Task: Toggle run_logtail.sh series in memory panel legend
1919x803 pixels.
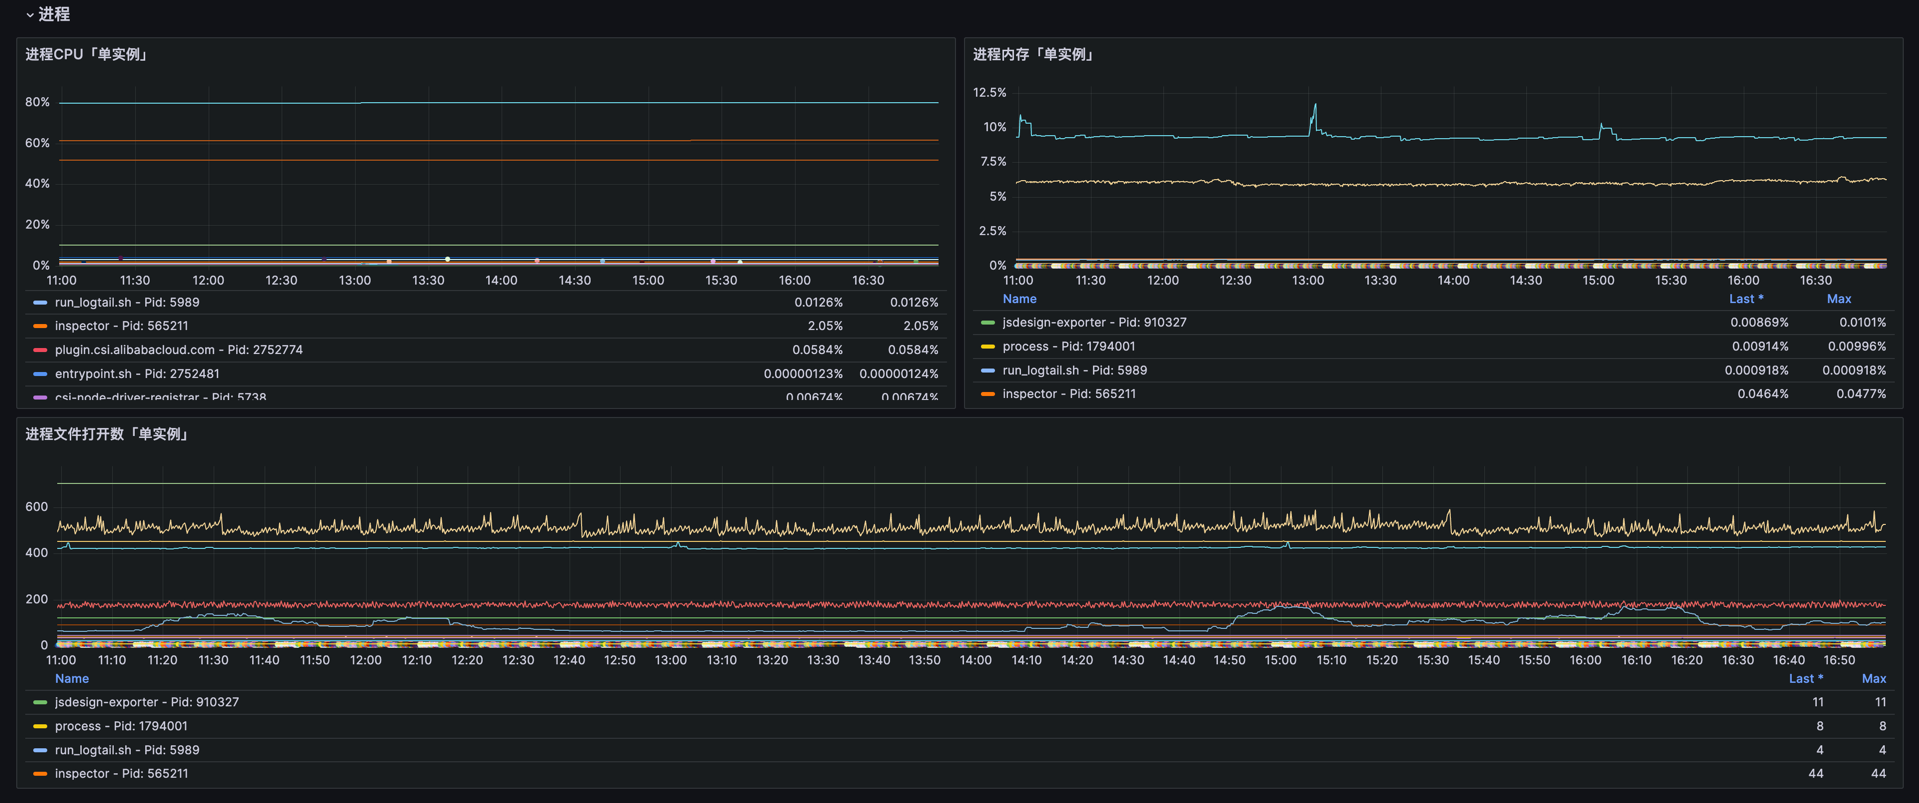Action: click(1074, 370)
